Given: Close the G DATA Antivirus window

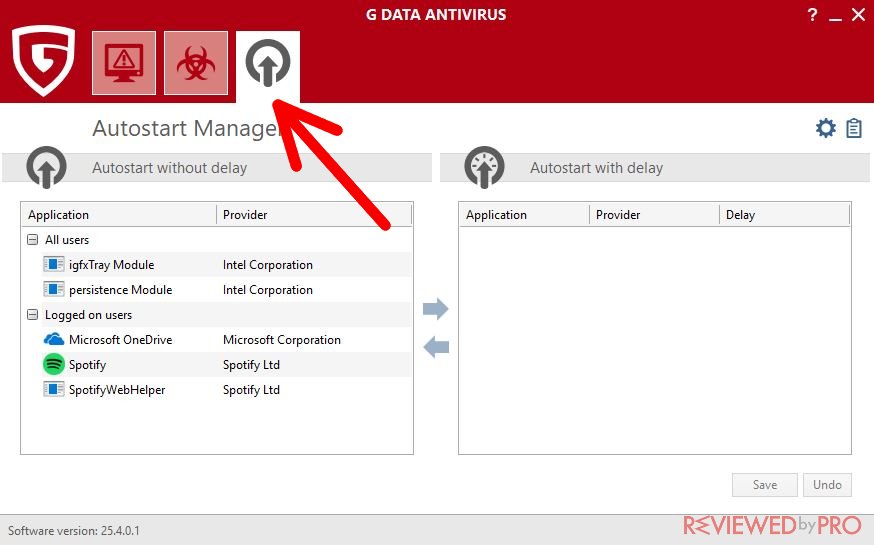Looking at the screenshot, I should click(858, 14).
